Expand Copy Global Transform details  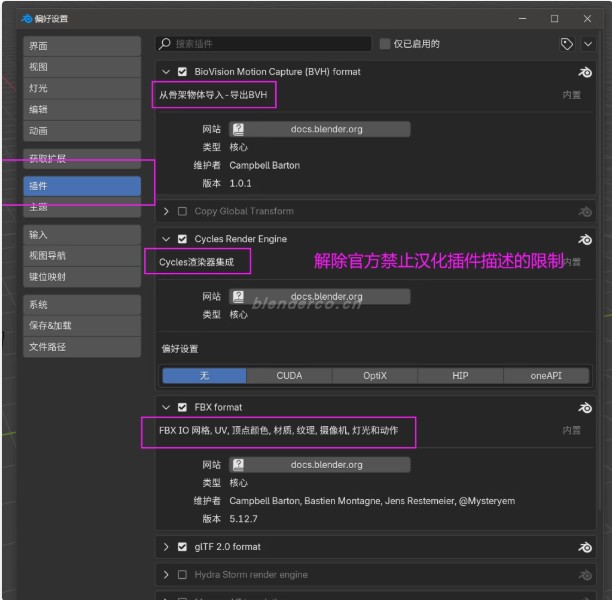[166, 211]
